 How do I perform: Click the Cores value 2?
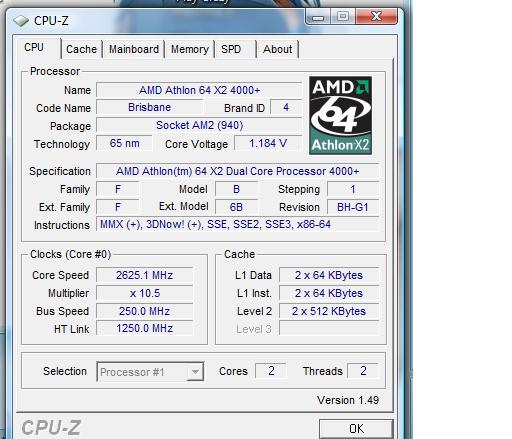[x=271, y=371]
